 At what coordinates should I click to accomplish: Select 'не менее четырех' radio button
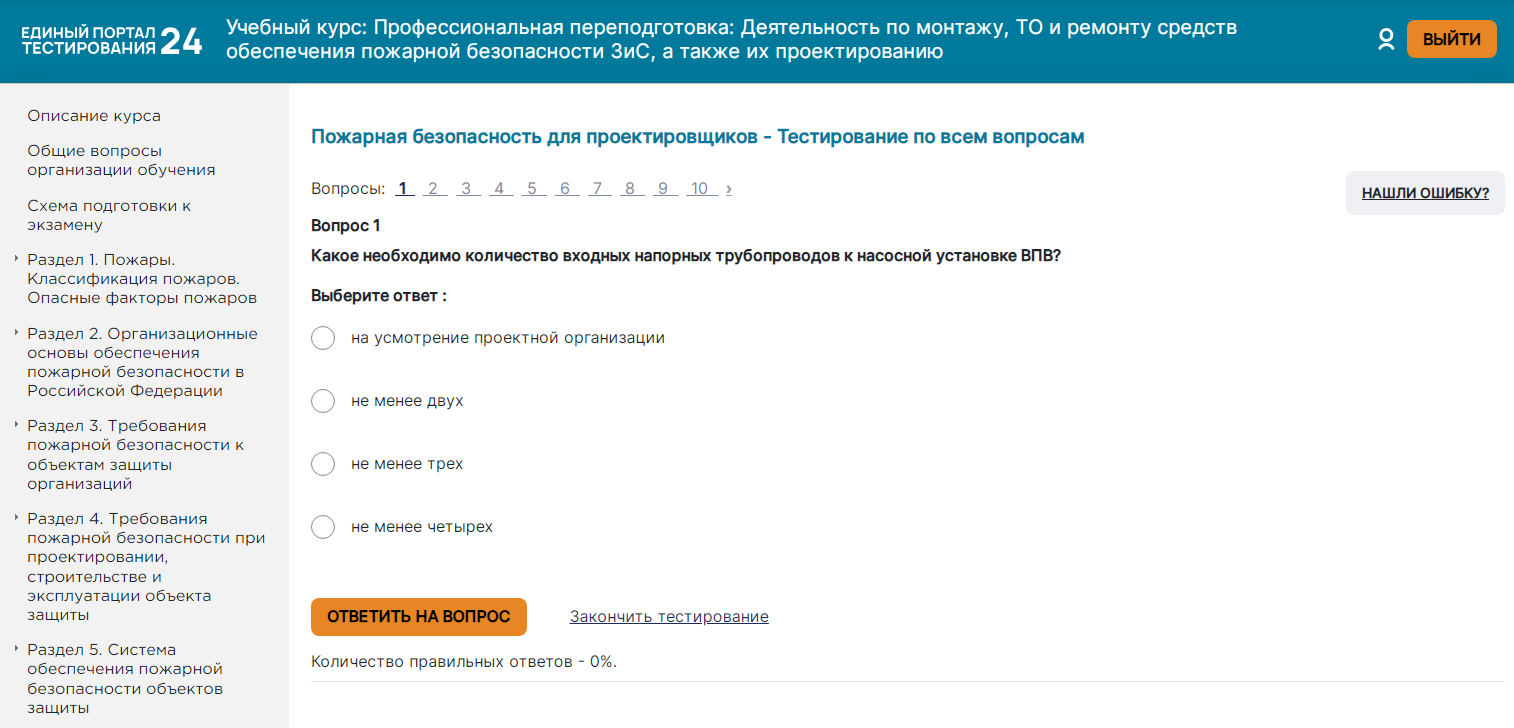323,527
